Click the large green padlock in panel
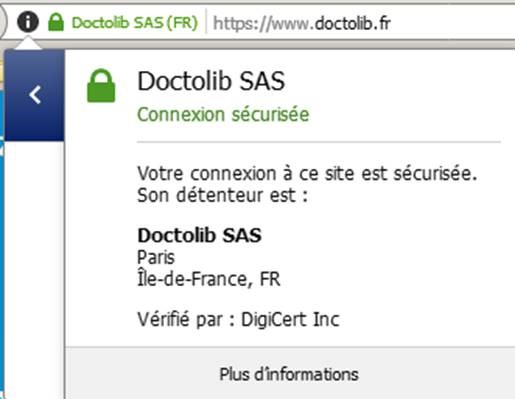Image resolution: width=515 pixels, height=399 pixels. pyautogui.click(x=101, y=86)
